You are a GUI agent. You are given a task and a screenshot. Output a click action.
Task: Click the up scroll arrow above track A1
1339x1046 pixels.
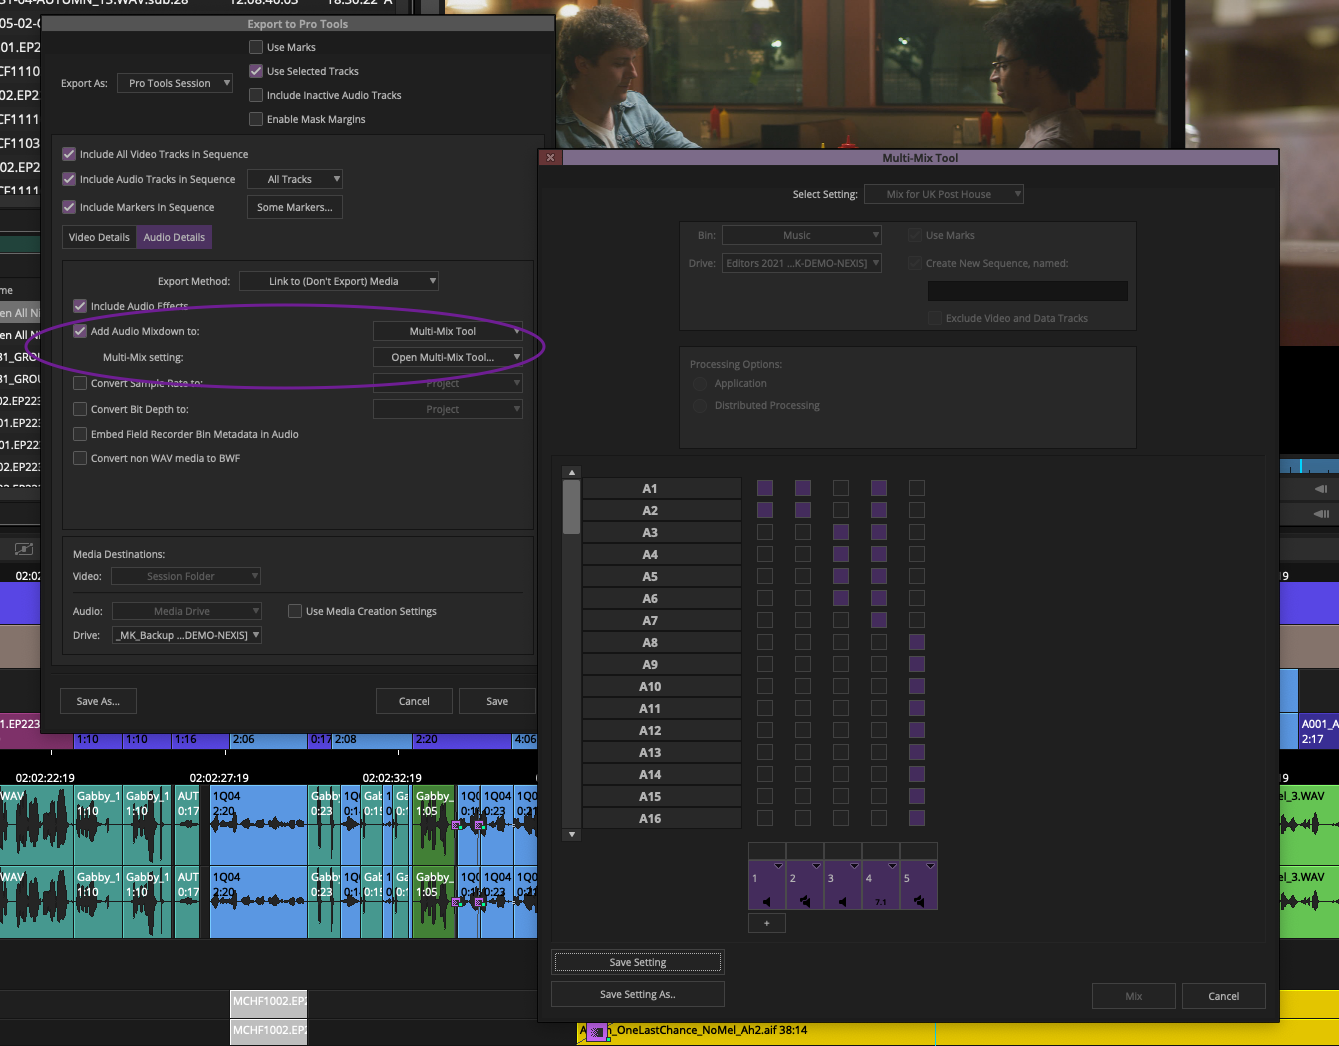571,472
